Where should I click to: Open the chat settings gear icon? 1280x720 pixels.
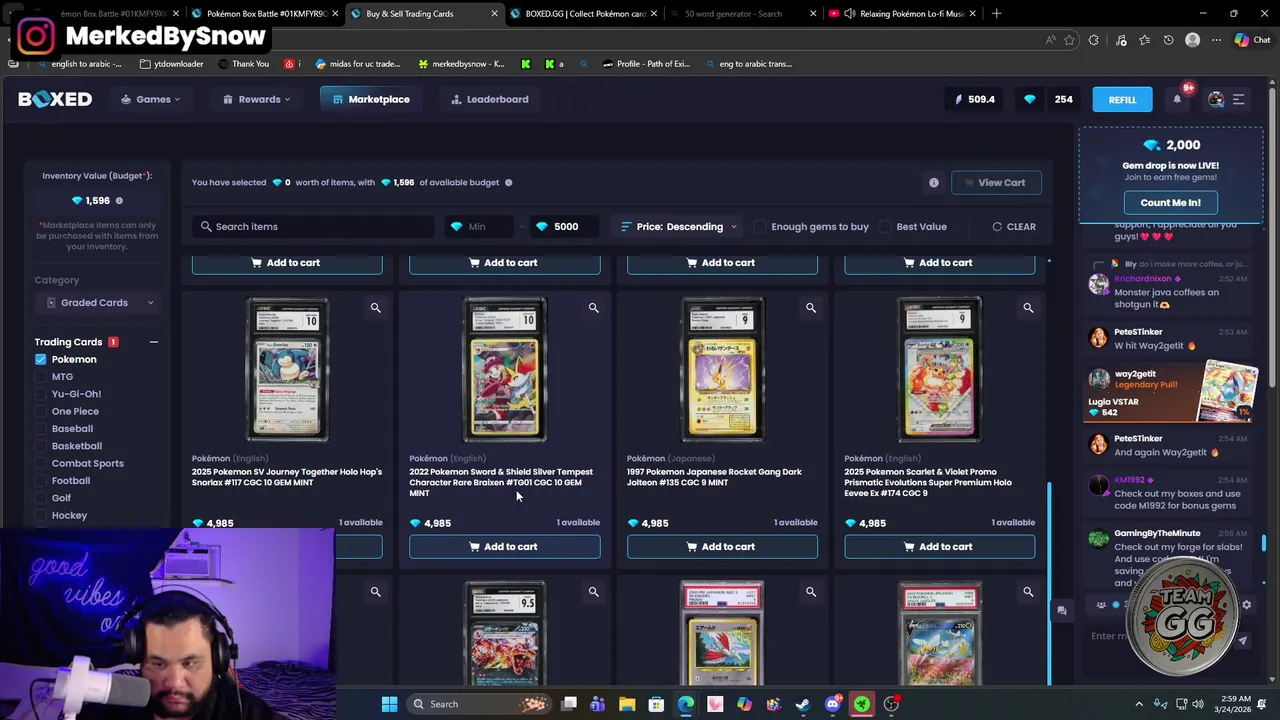point(1246,605)
